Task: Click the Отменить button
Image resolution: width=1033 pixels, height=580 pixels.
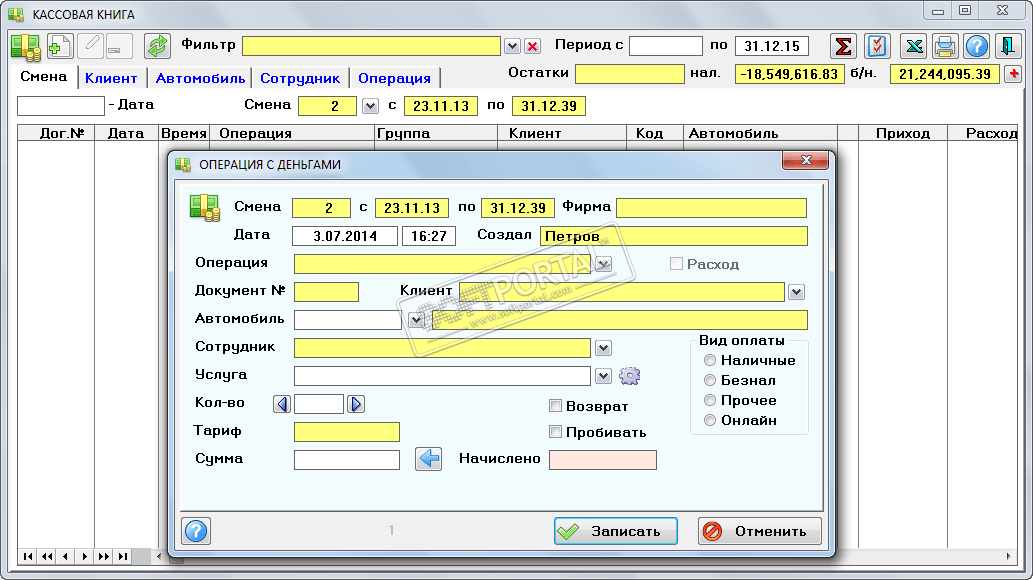Action: [x=760, y=531]
